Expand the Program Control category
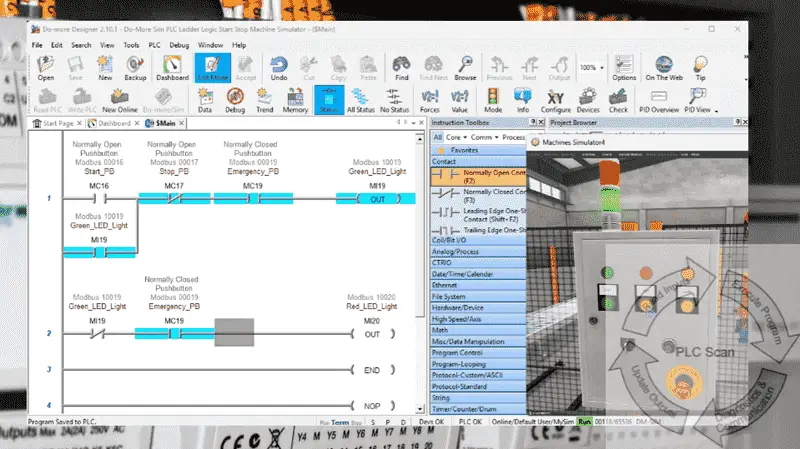The width and height of the screenshot is (800, 449). coord(479,353)
